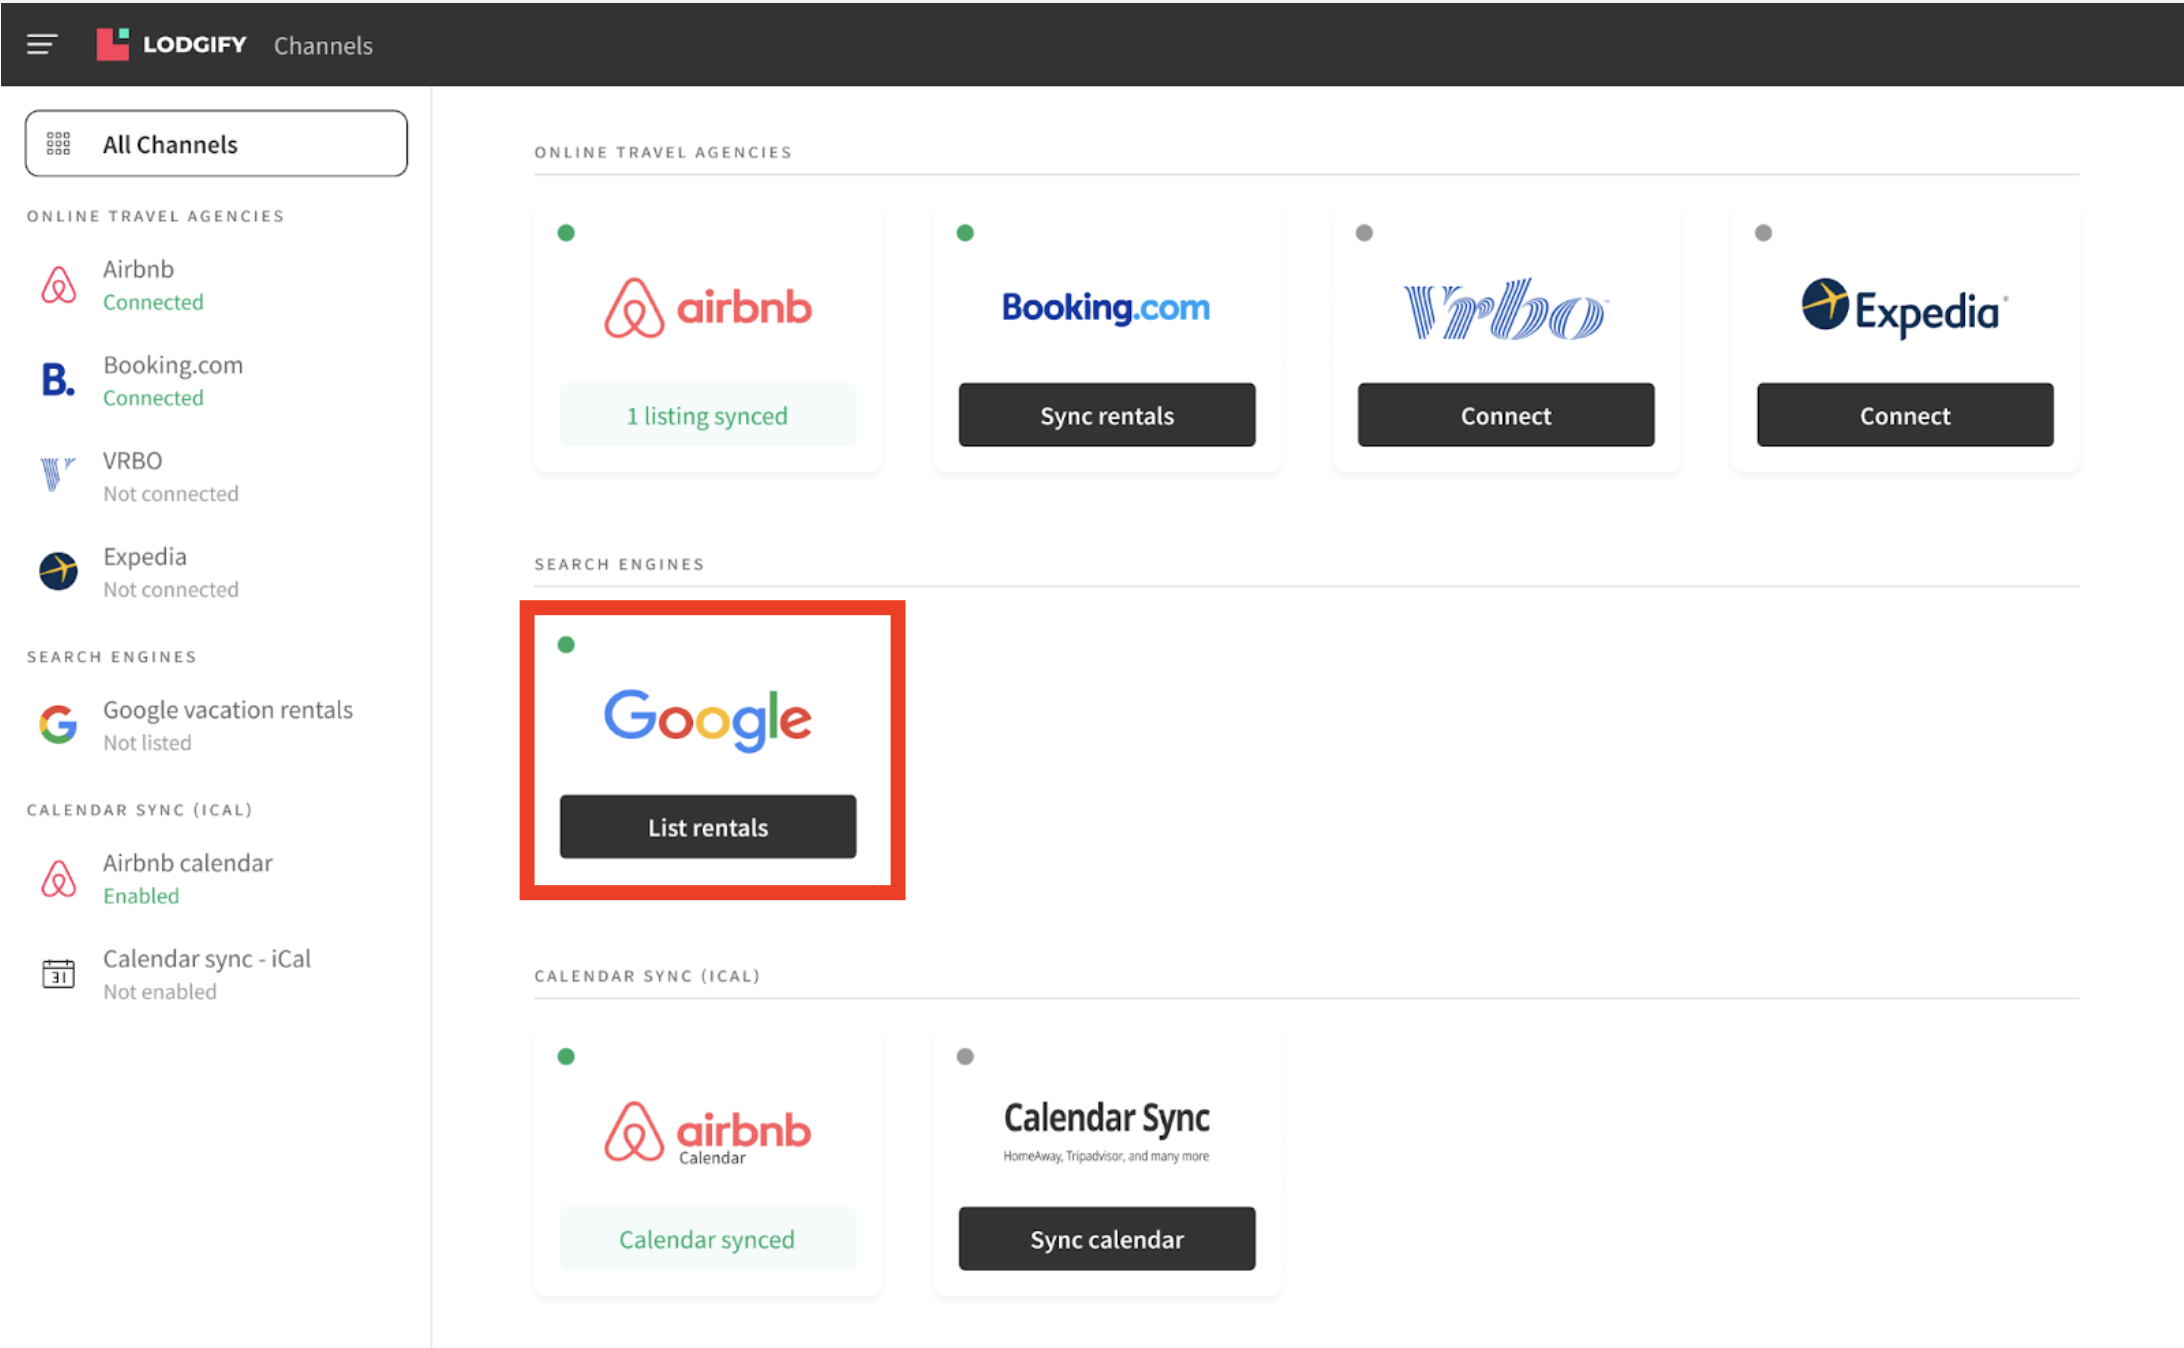Click the Expedia logo on its card

1905,308
